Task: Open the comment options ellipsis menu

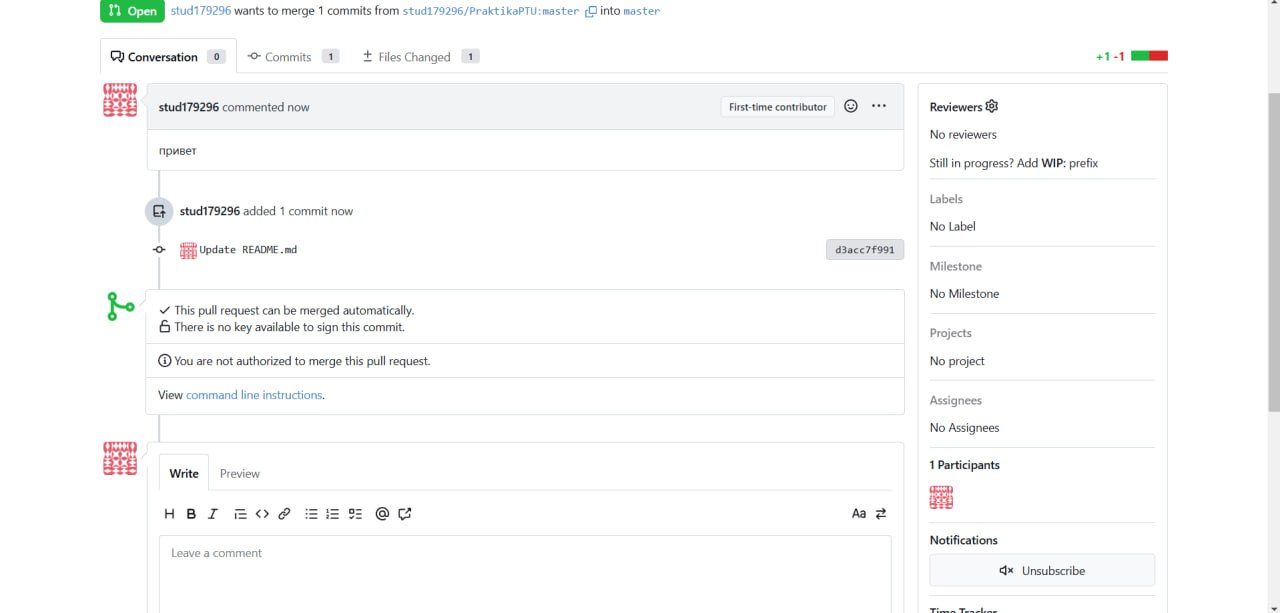Action: (x=879, y=106)
